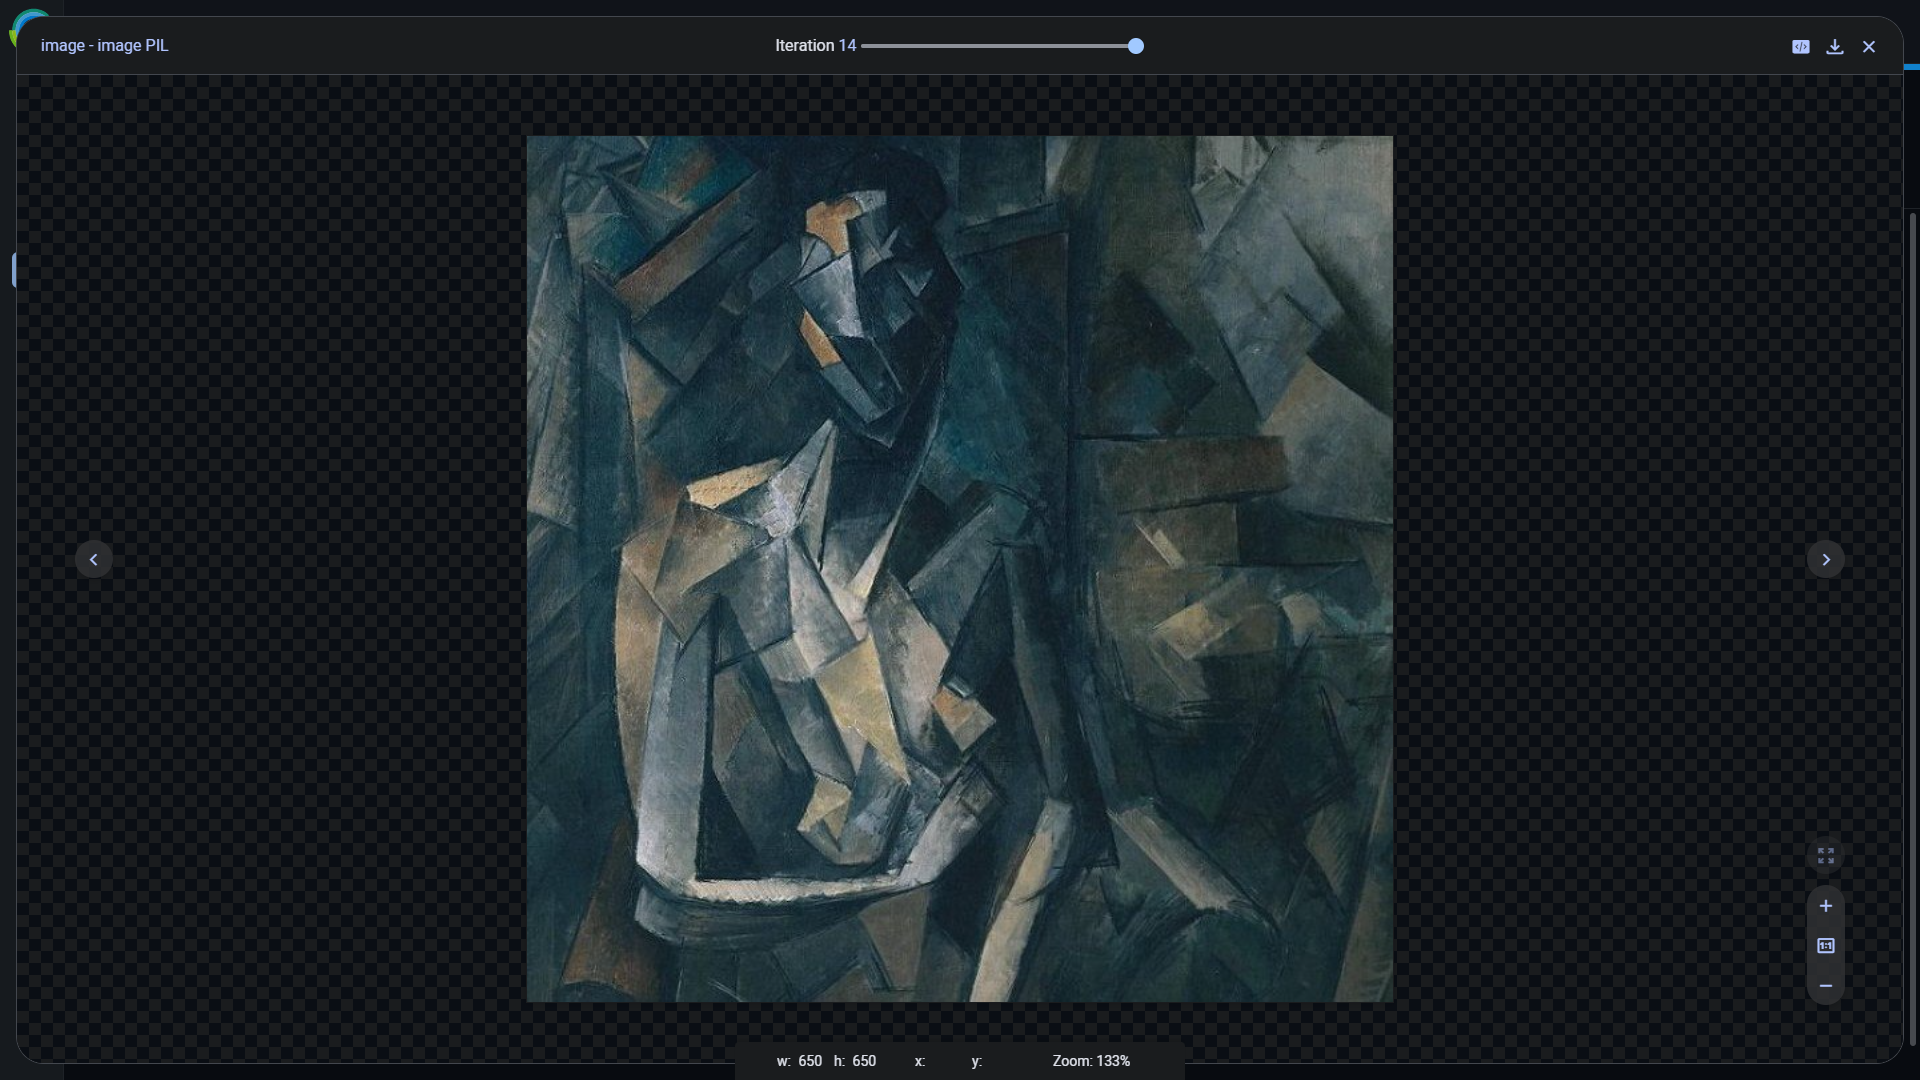Viewport: 1920px width, 1080px height.
Task: Click the iteration value 14
Action: tap(847, 46)
